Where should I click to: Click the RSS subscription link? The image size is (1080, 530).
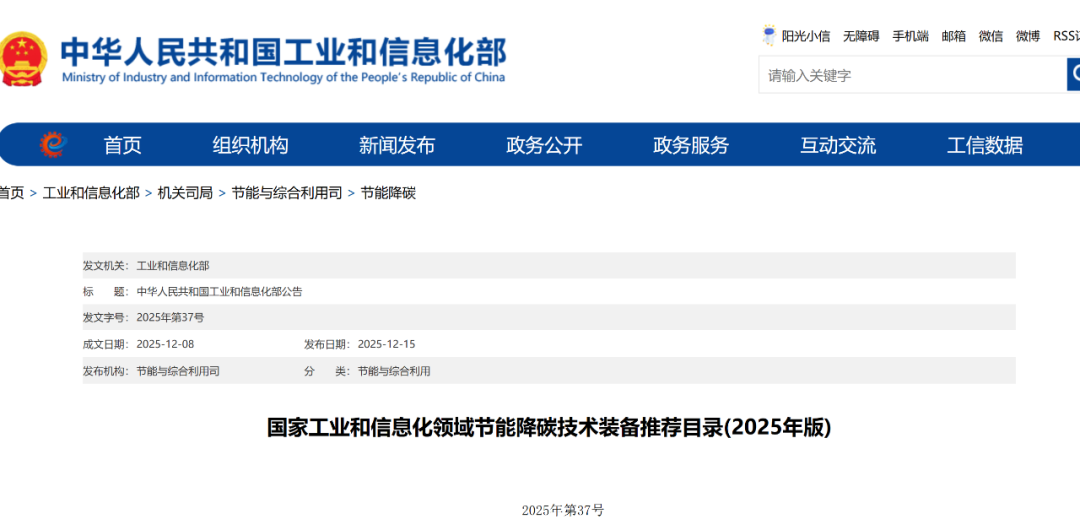tap(1066, 37)
